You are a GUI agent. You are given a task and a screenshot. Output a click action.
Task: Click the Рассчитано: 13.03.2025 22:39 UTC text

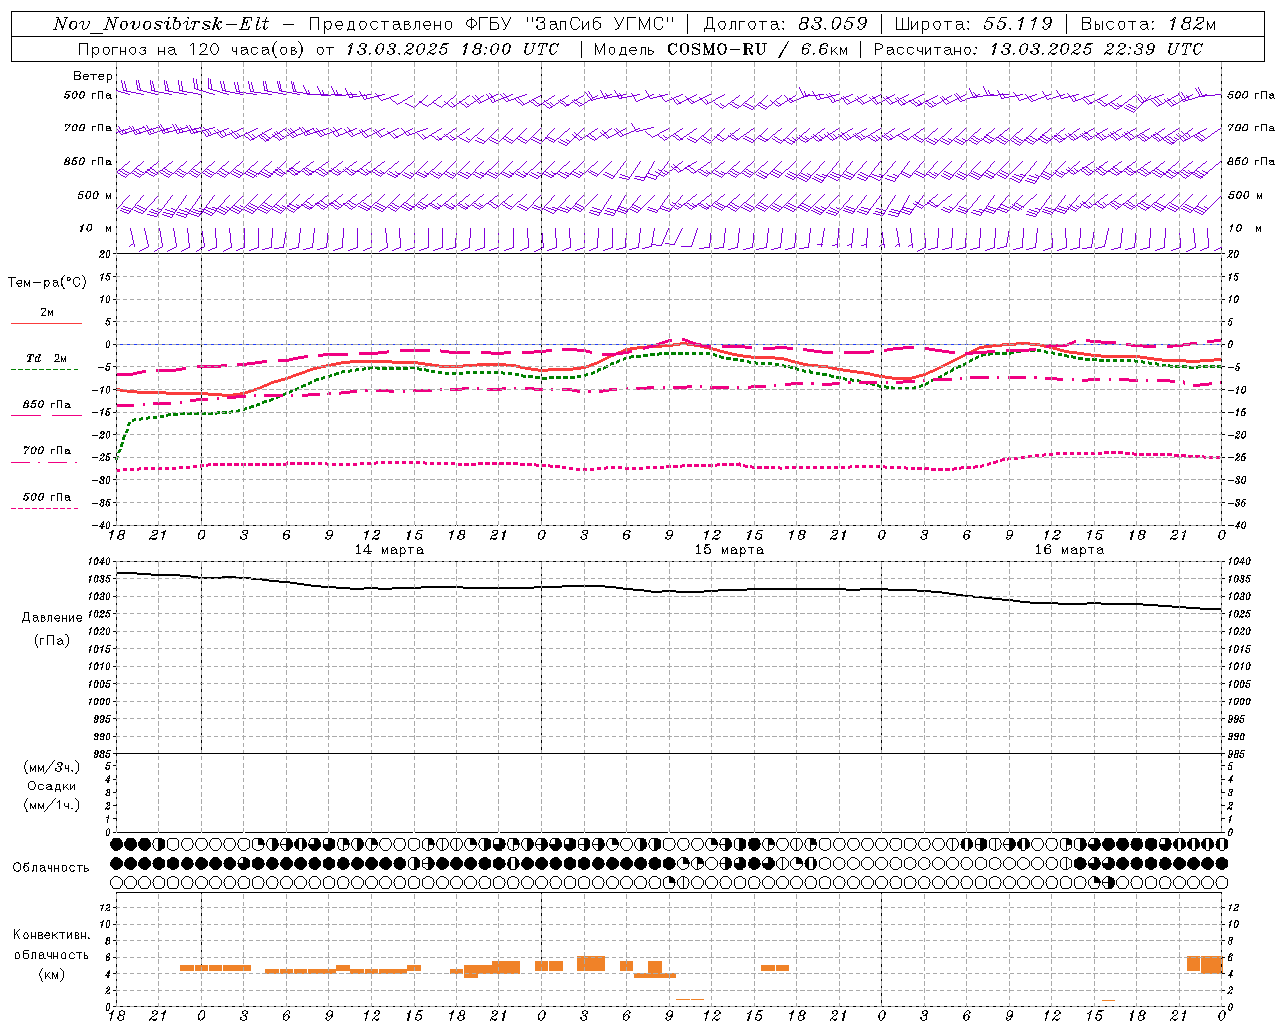1038,49
